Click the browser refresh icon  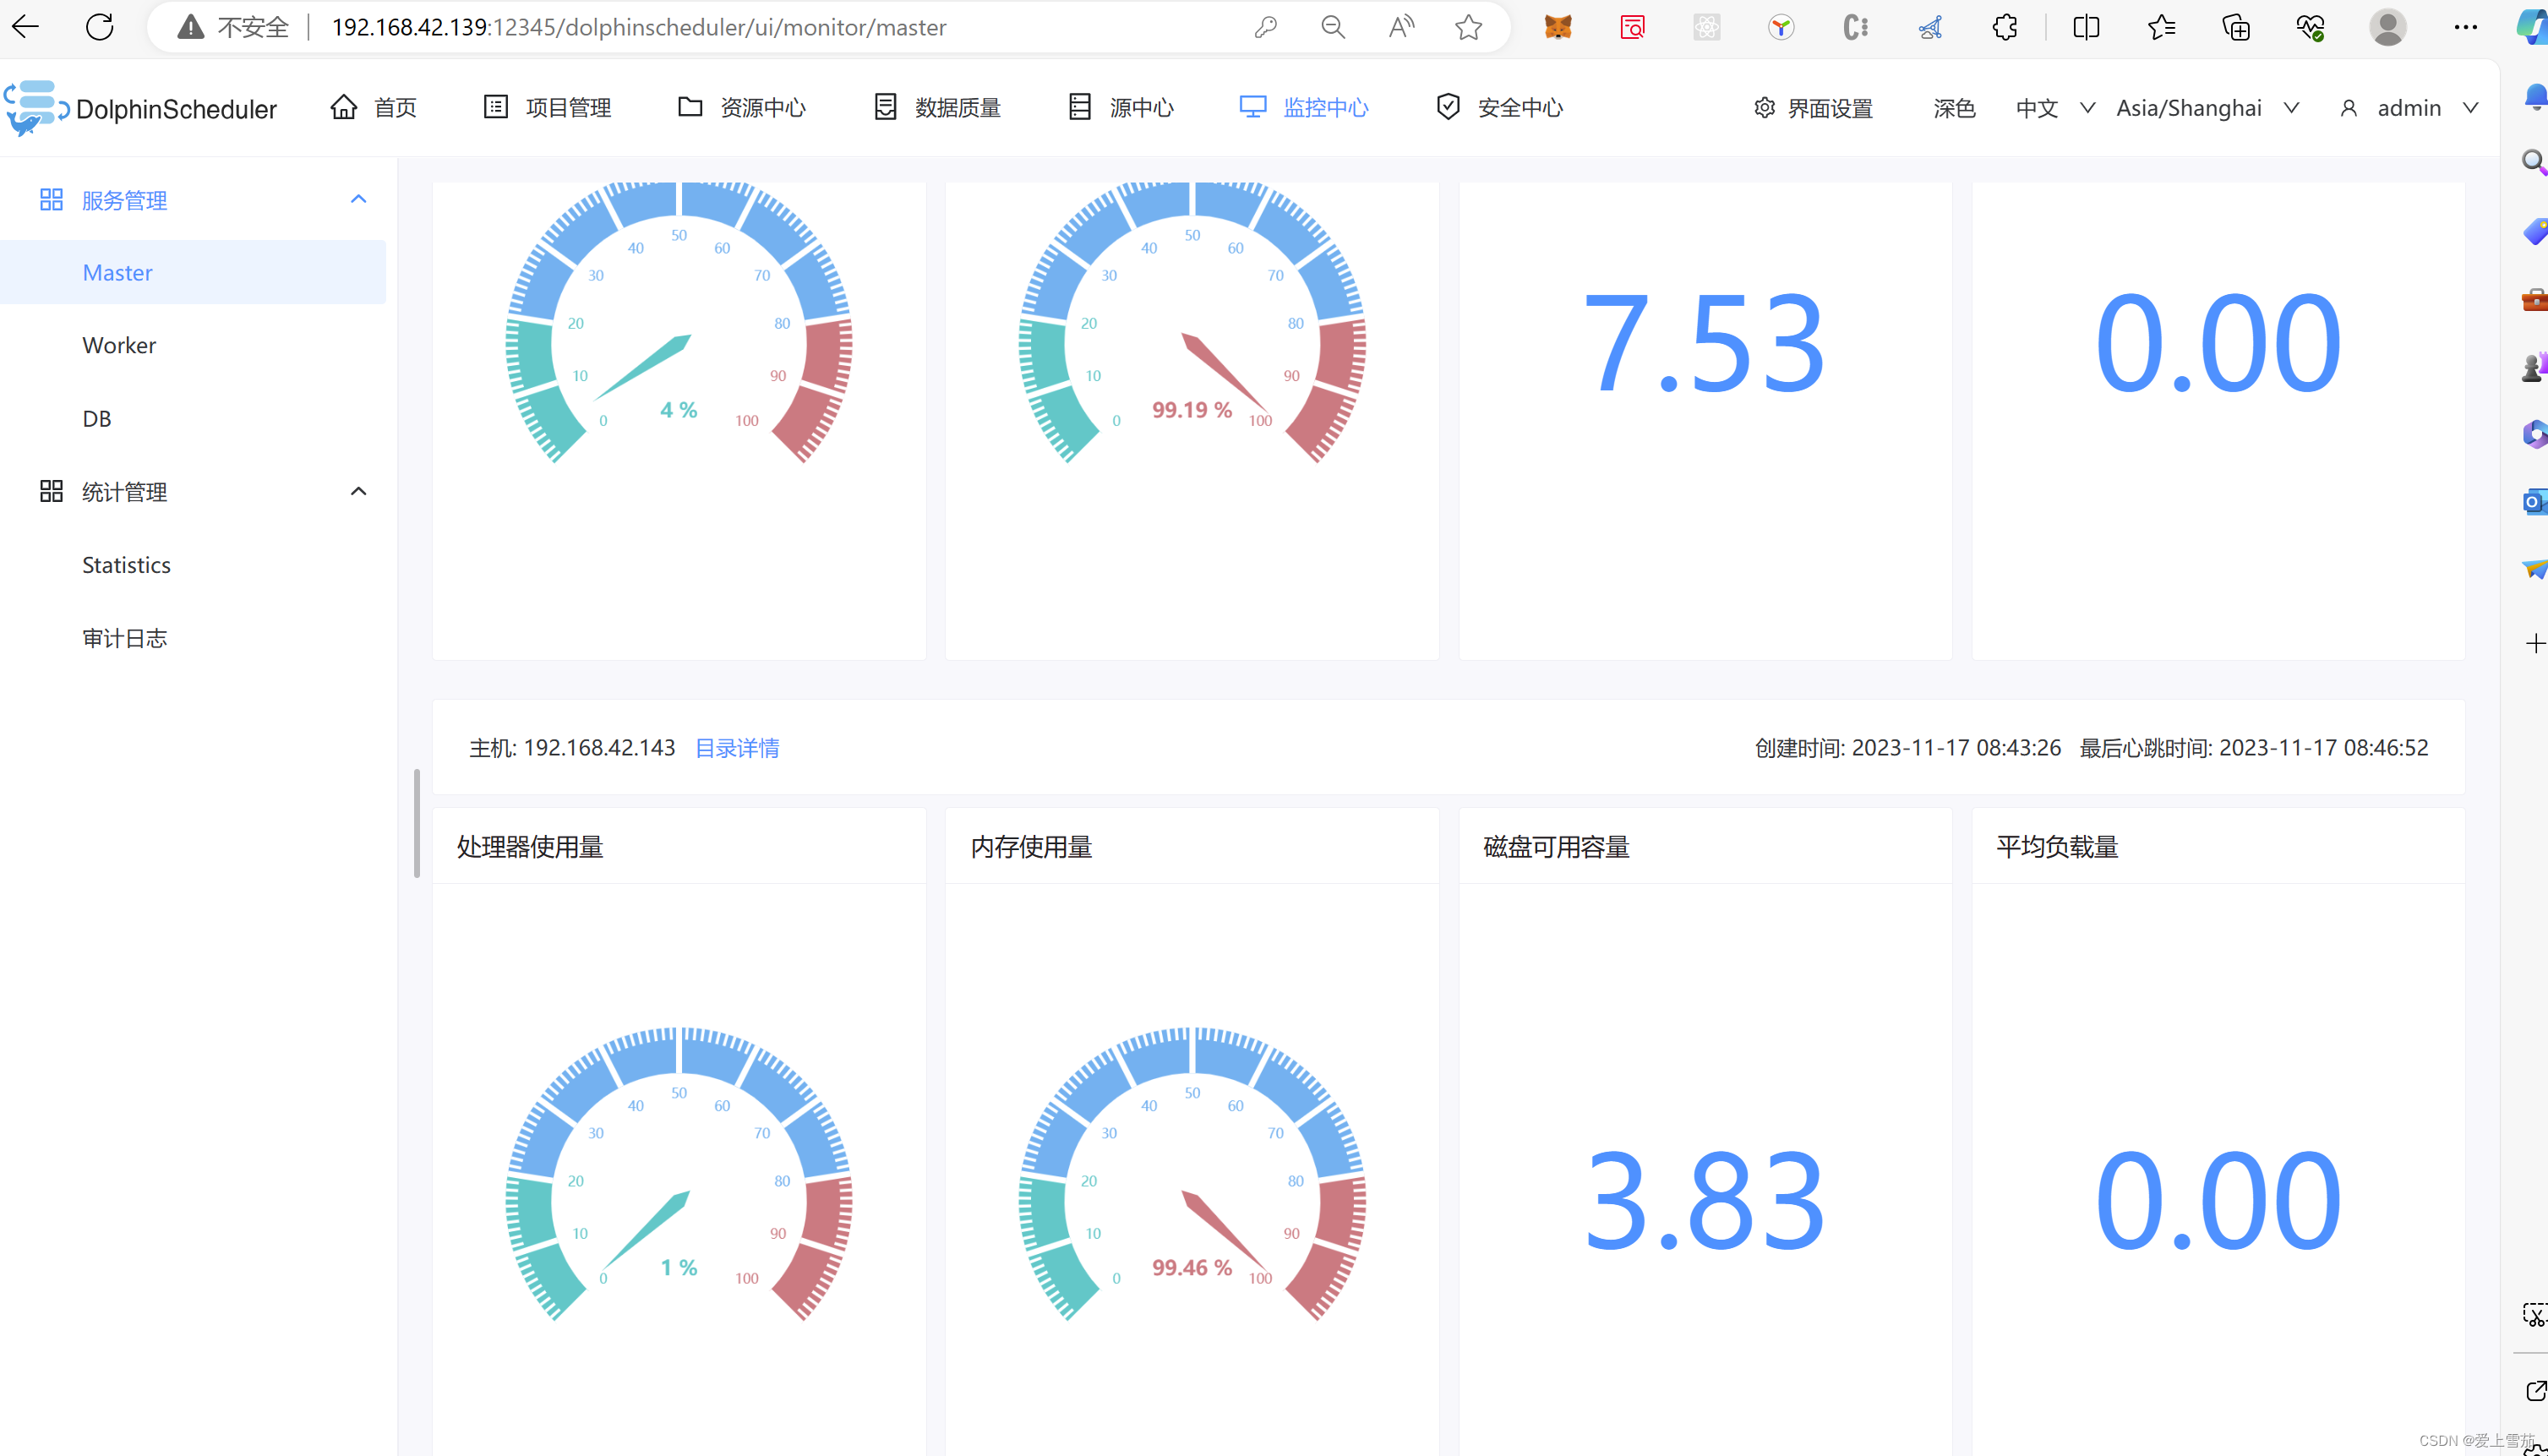pos(100,27)
